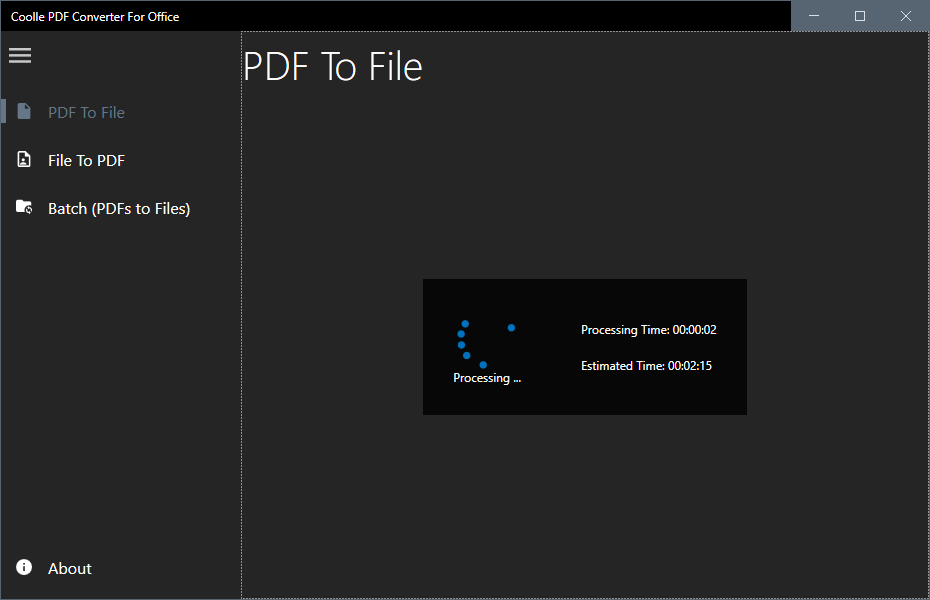Viewport: 930px width, 600px height.
Task: Click the selected item indicator bar in sidebar
Action: pyautogui.click(x=3, y=111)
